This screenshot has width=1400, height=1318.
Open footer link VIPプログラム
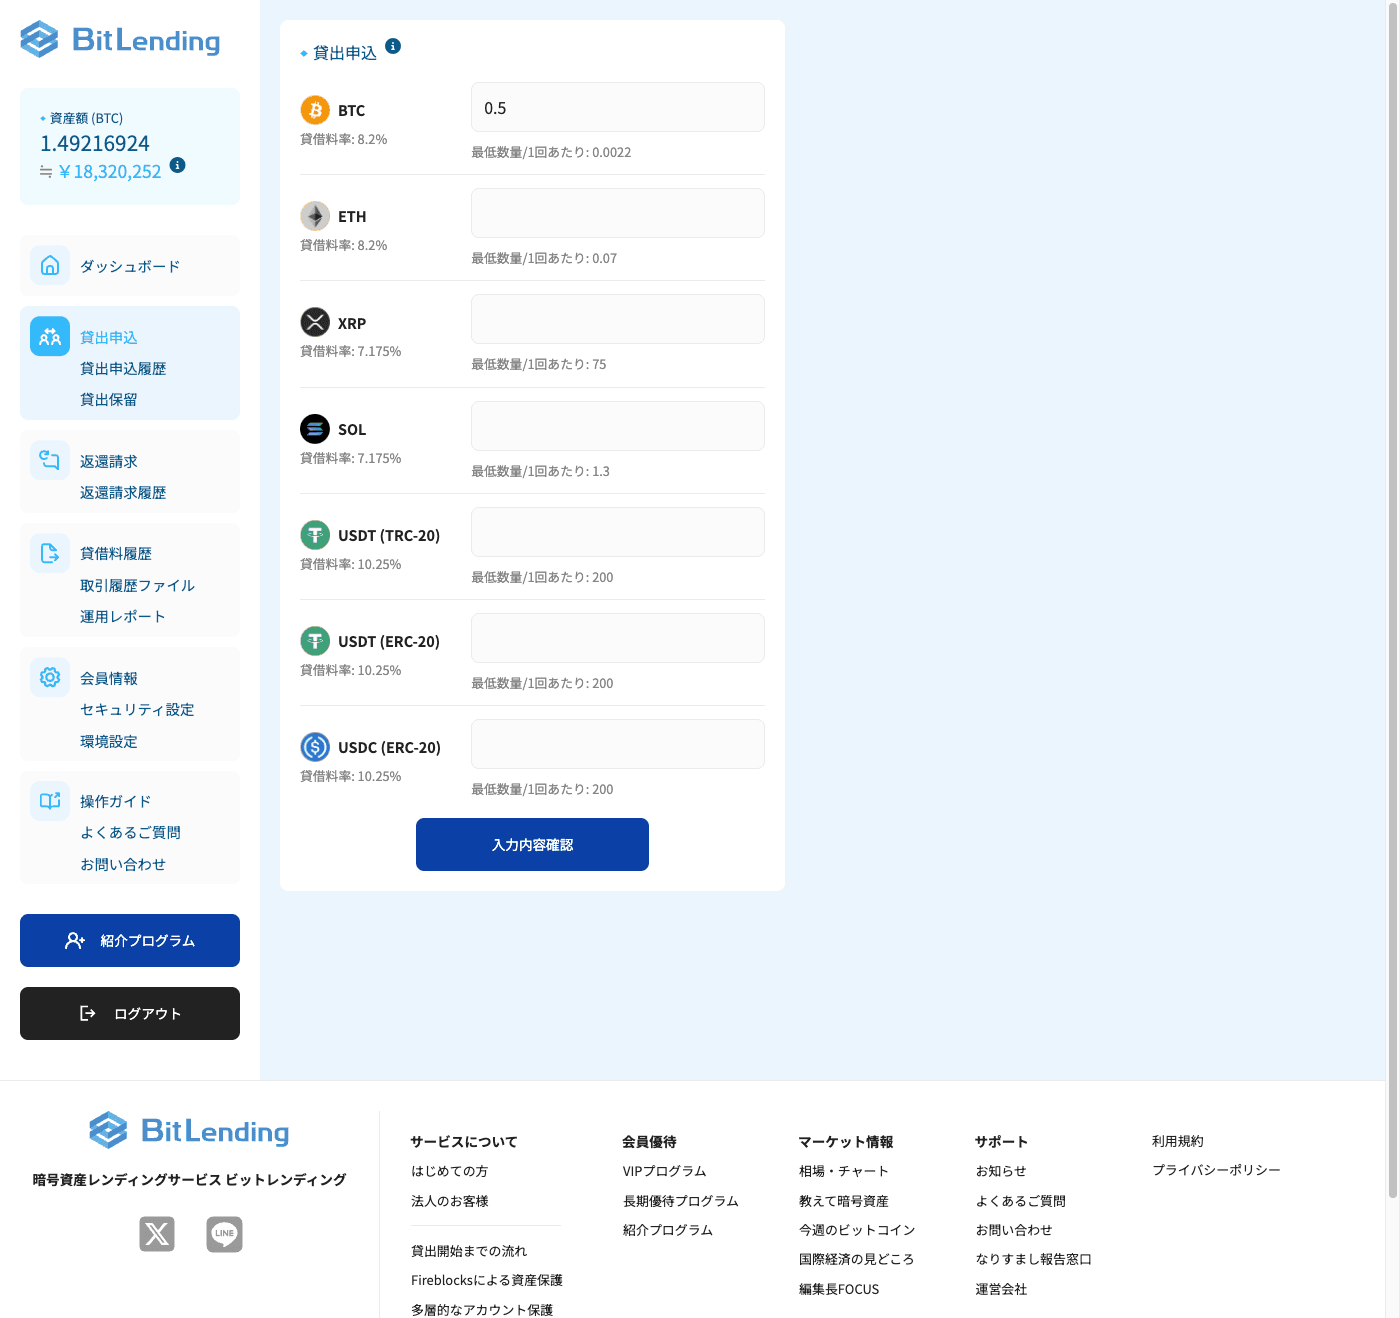pyautogui.click(x=664, y=1171)
